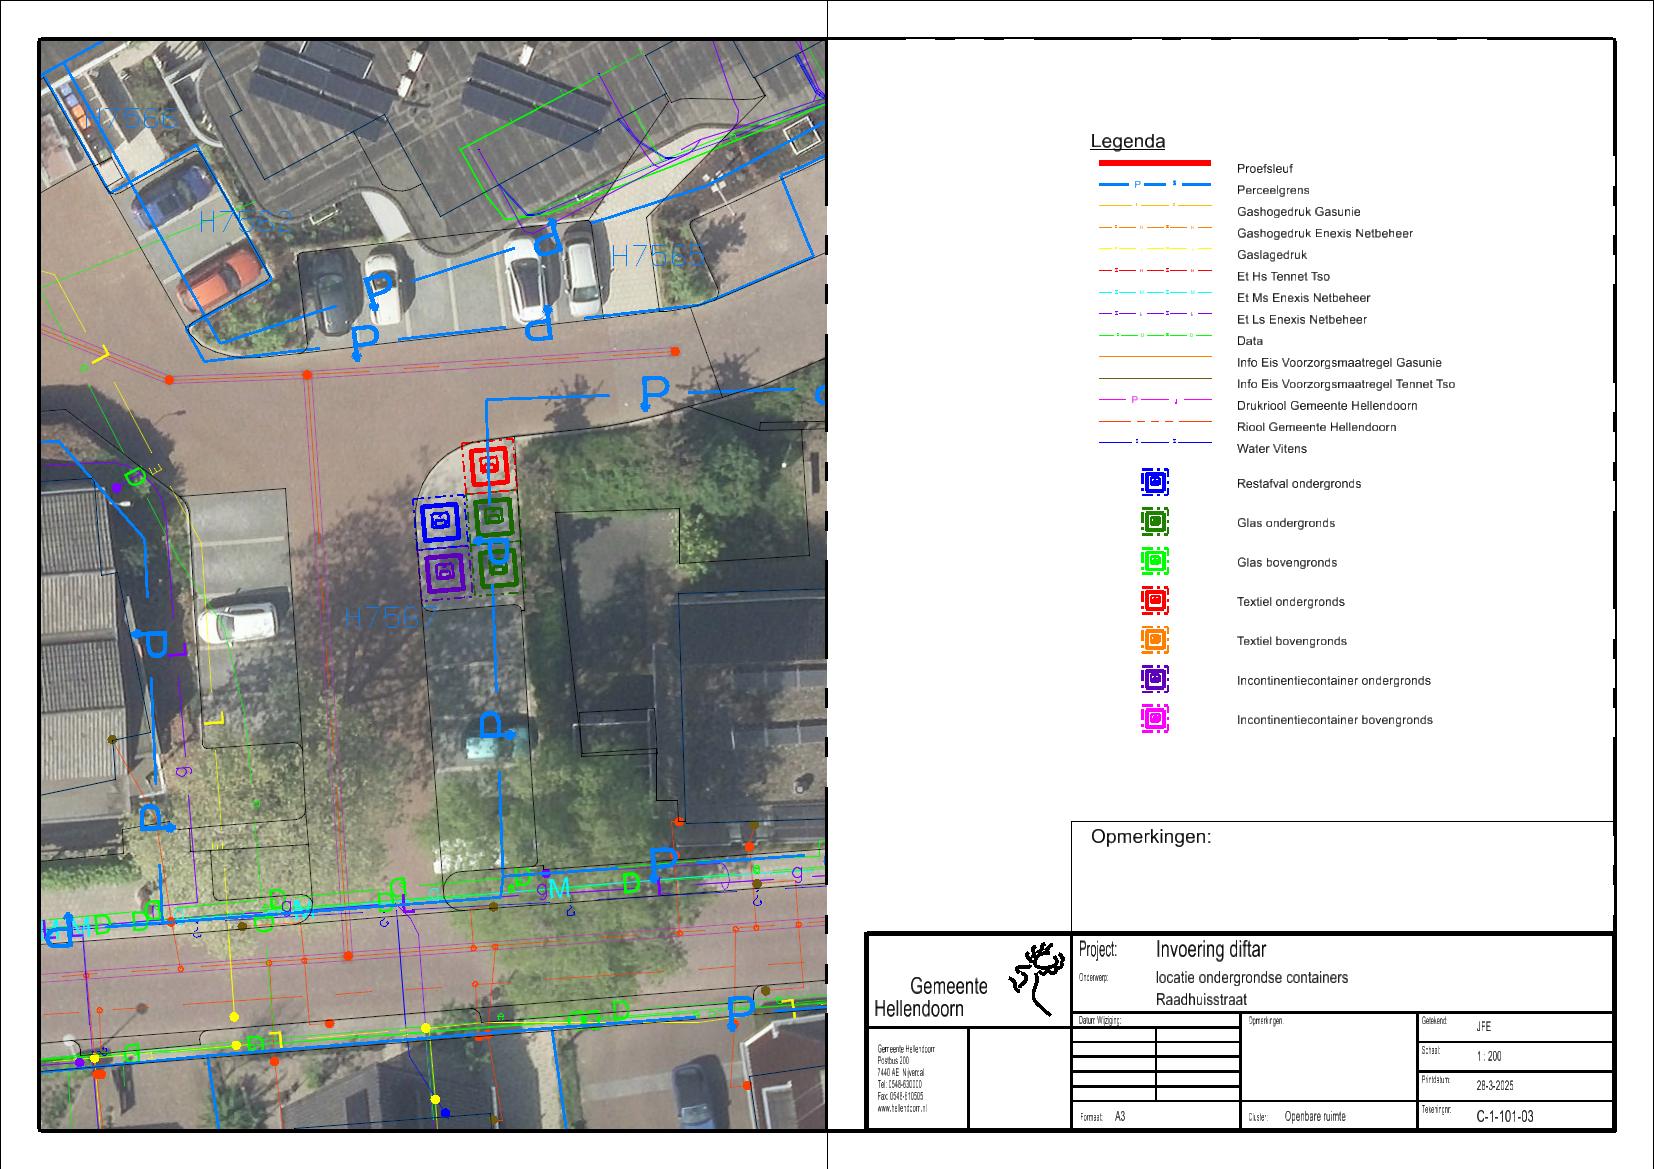
Task: Click the blue Perceelgrens line sample
Action: [x=1154, y=185]
